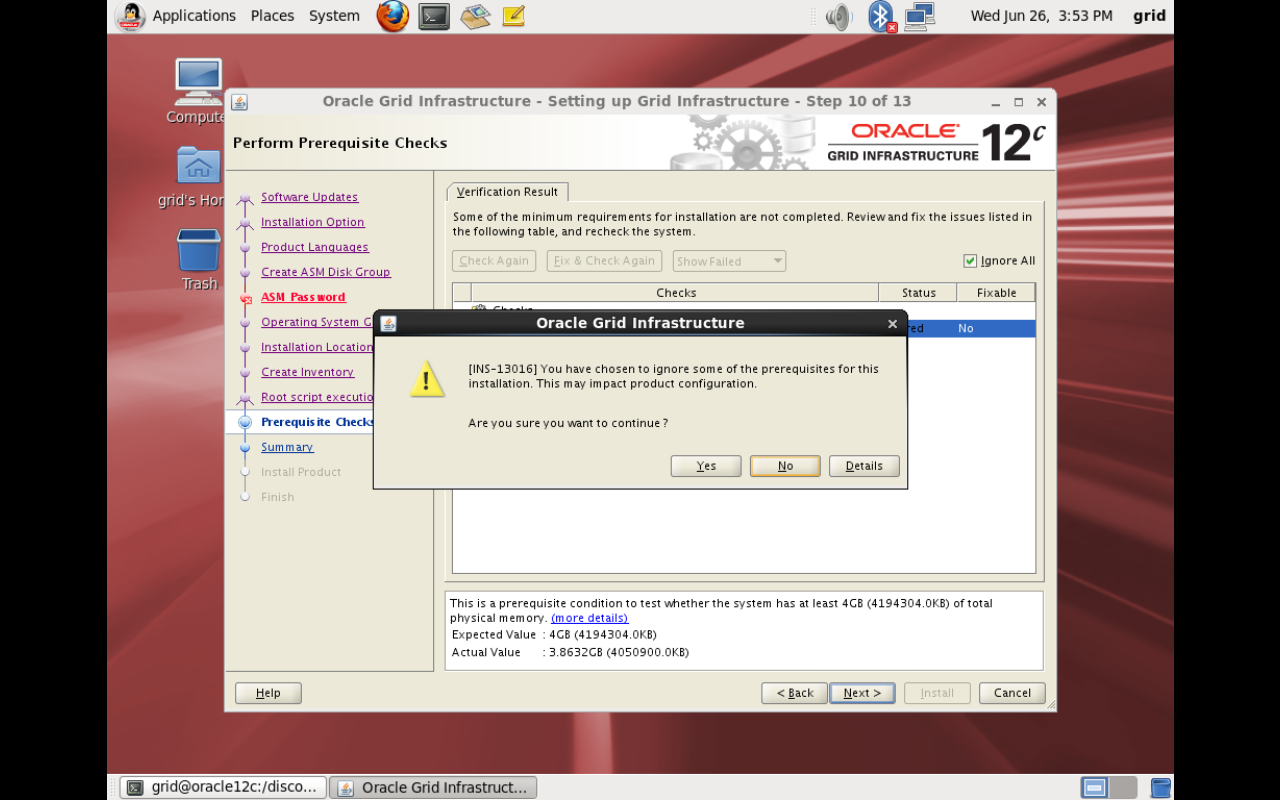Open the grid user menu
Image resolution: width=1280 pixels, height=800 pixels.
(1149, 16)
